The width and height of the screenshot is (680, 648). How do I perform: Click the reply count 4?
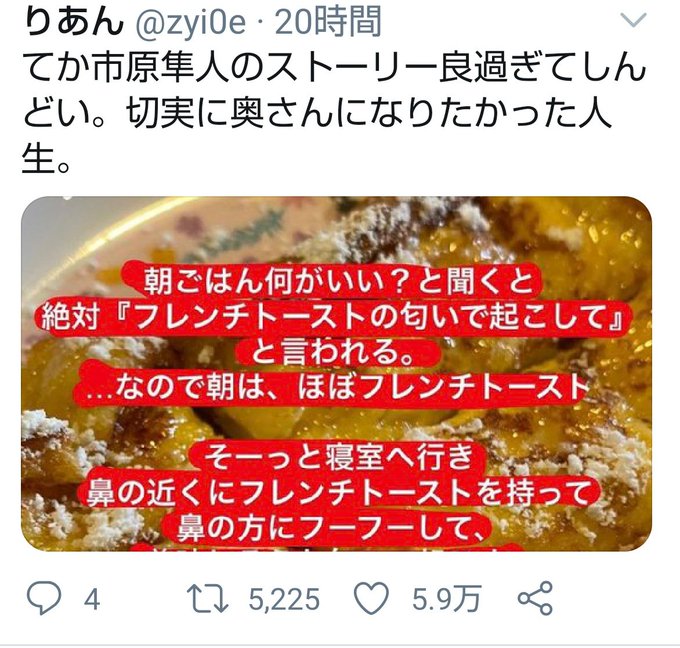(x=92, y=600)
